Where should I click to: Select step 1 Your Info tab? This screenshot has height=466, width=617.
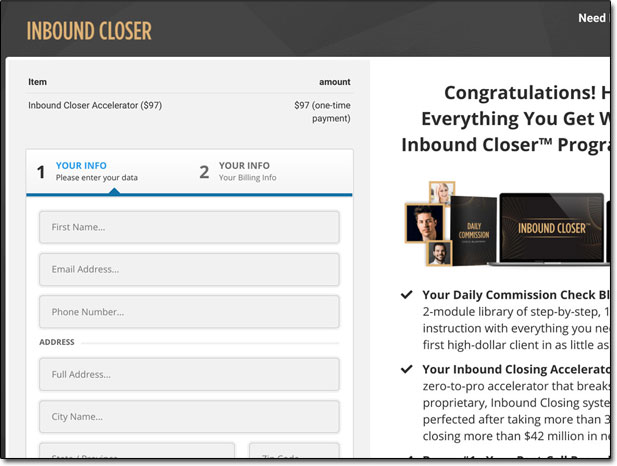[x=89, y=172]
